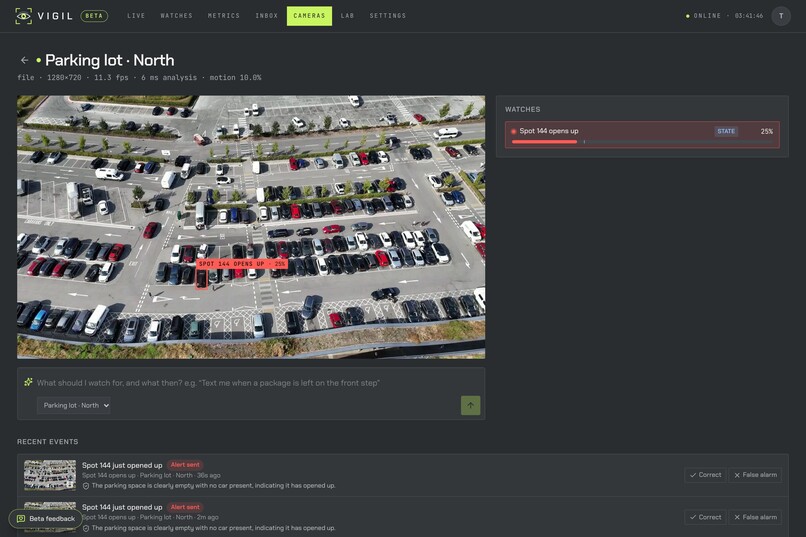Click the Vigil eye logo
This screenshot has width=806, height=537.
(x=24, y=16)
